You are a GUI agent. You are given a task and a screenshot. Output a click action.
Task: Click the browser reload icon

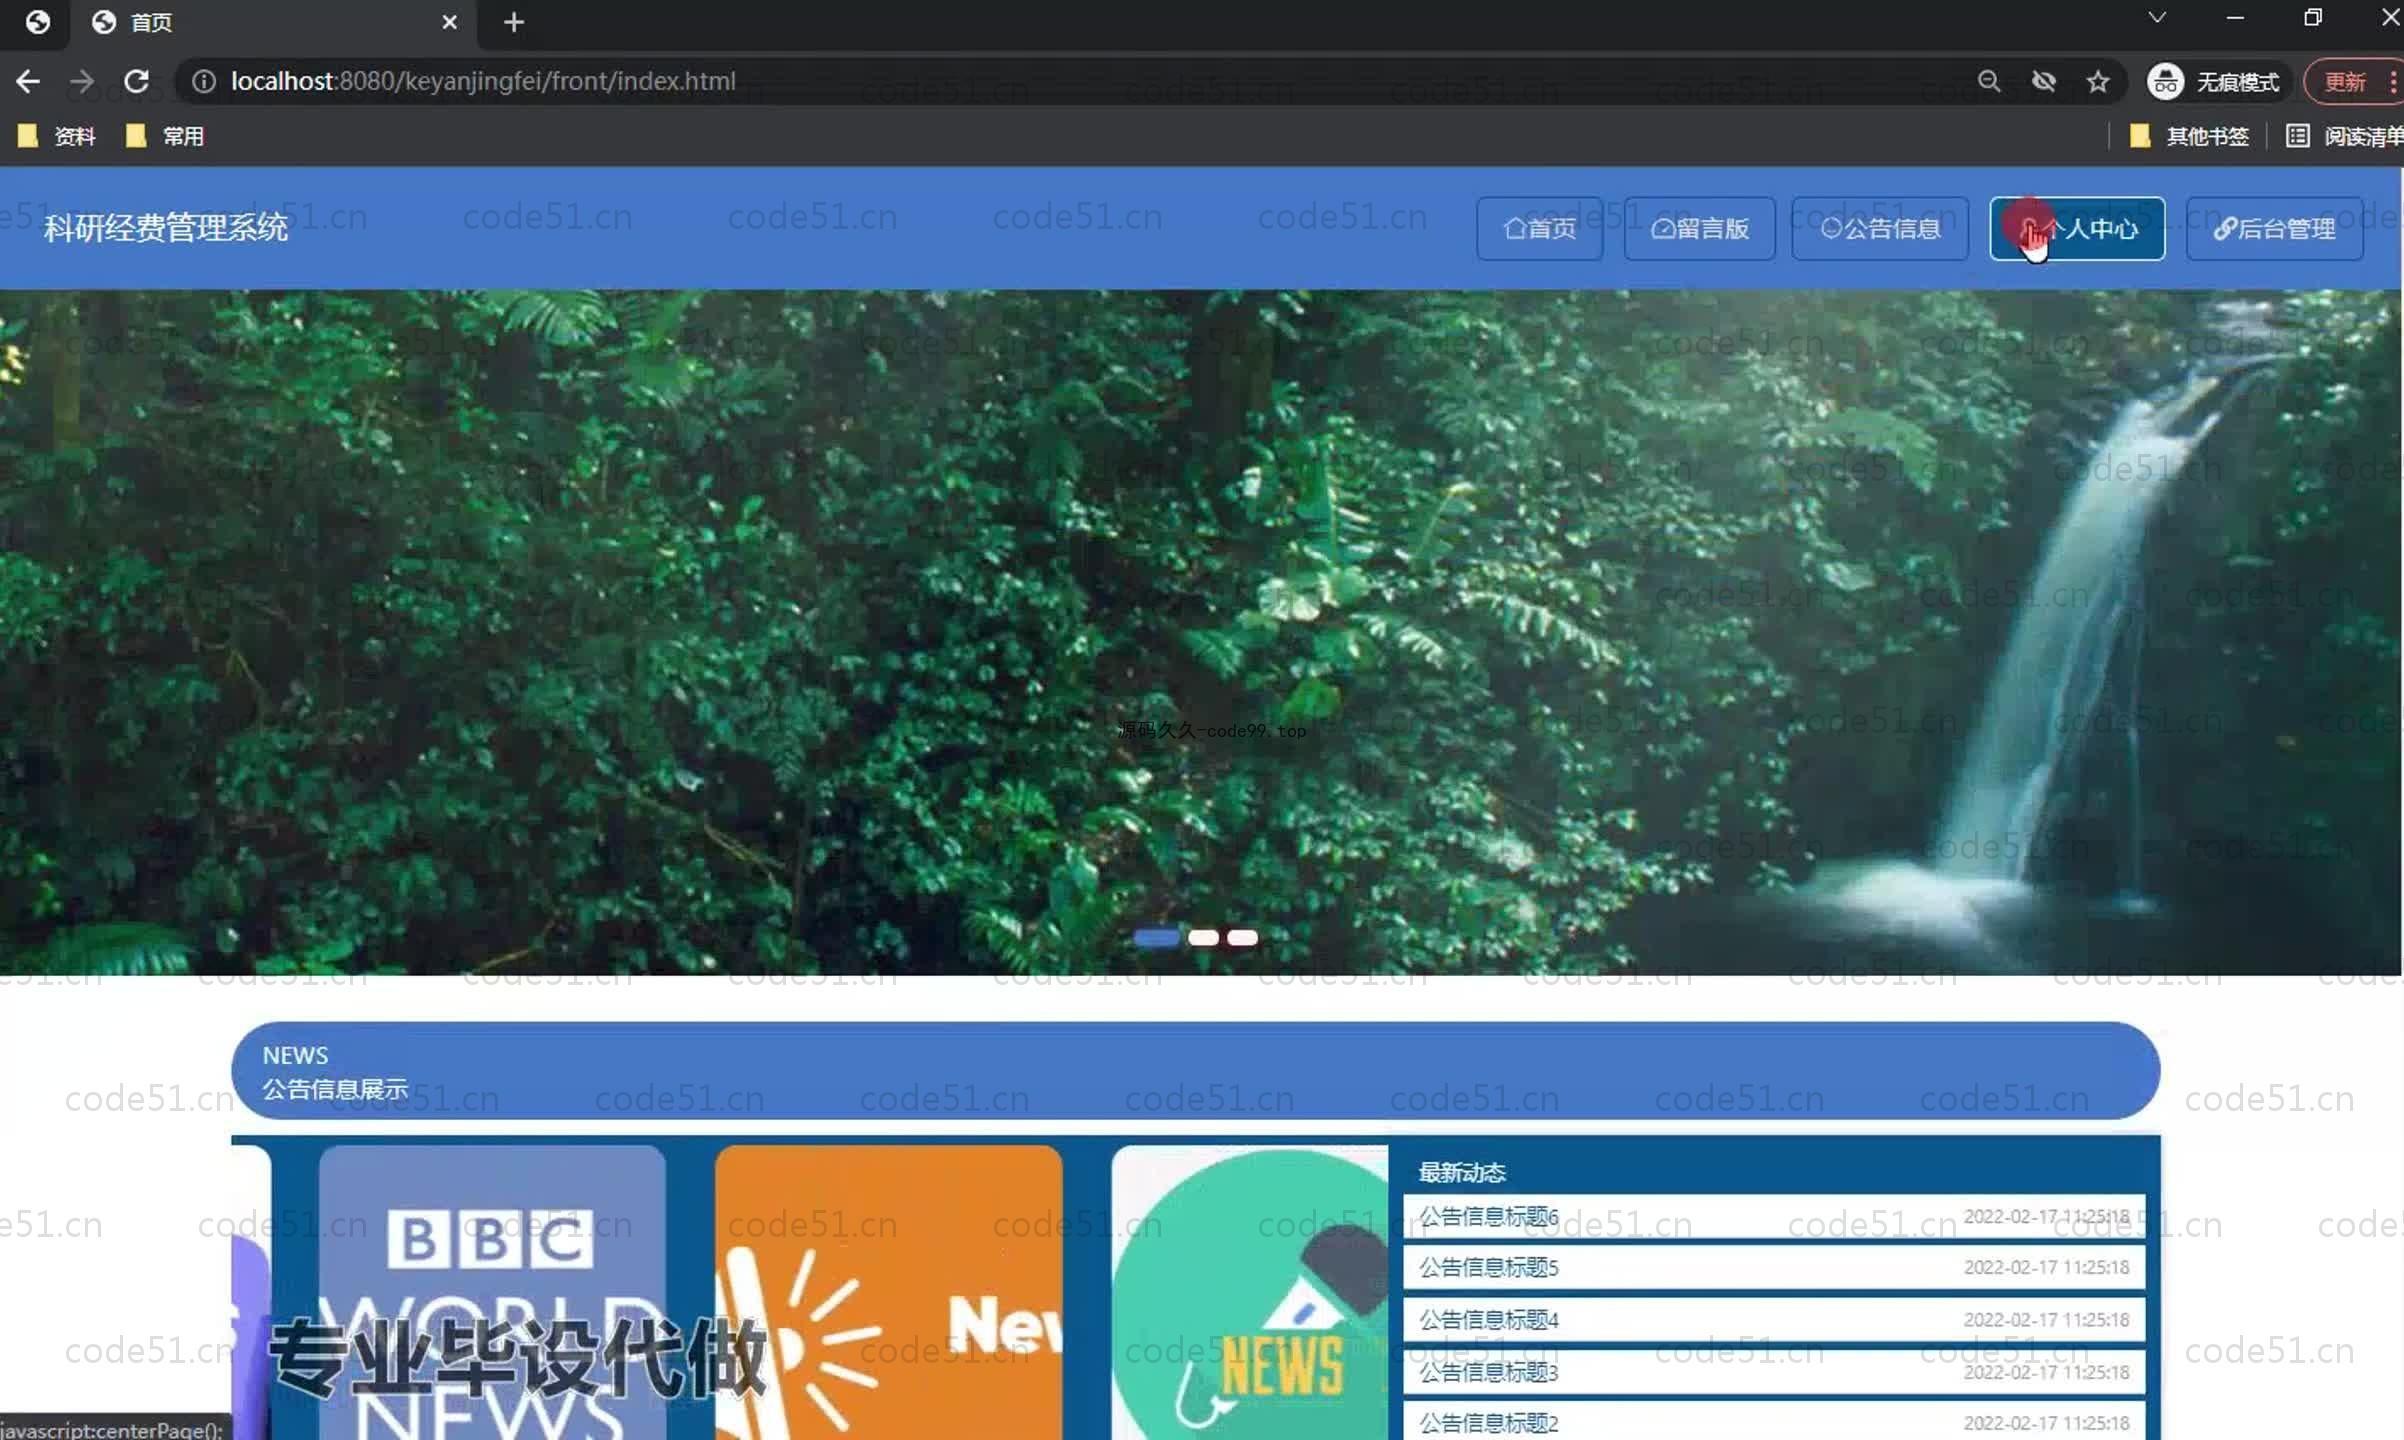pyautogui.click(x=137, y=81)
